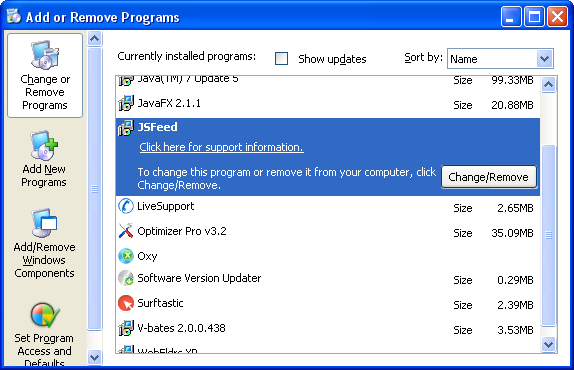This screenshot has height=370, width=574.
Task: Enable the Show updates checkbox
Action: click(x=281, y=59)
